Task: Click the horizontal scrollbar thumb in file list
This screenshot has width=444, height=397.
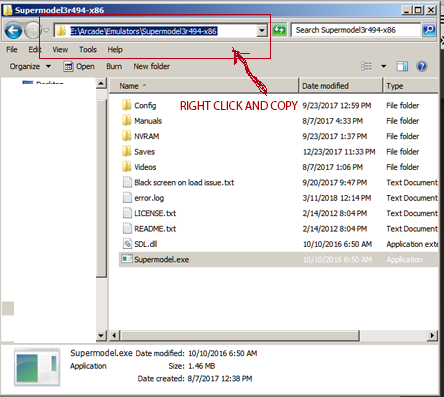Action: coord(239,335)
